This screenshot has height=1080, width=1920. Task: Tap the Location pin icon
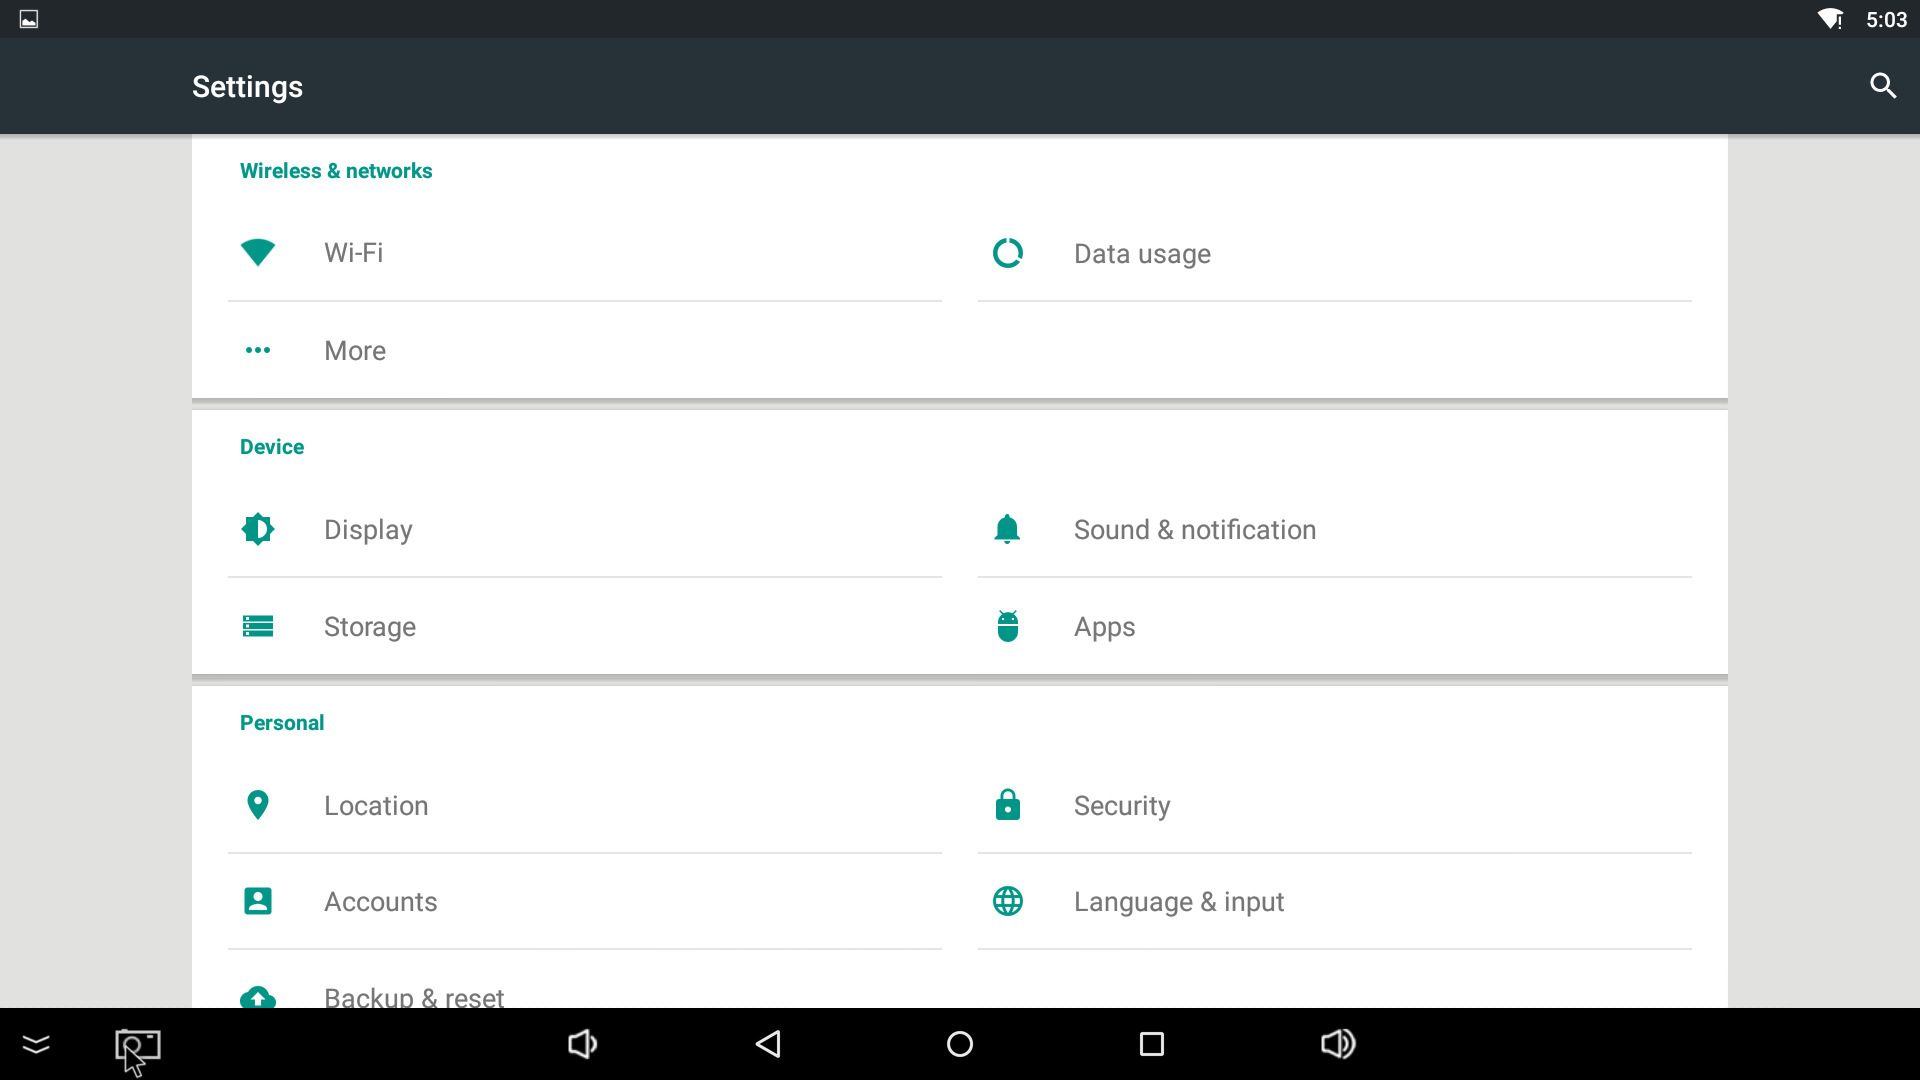click(x=258, y=805)
